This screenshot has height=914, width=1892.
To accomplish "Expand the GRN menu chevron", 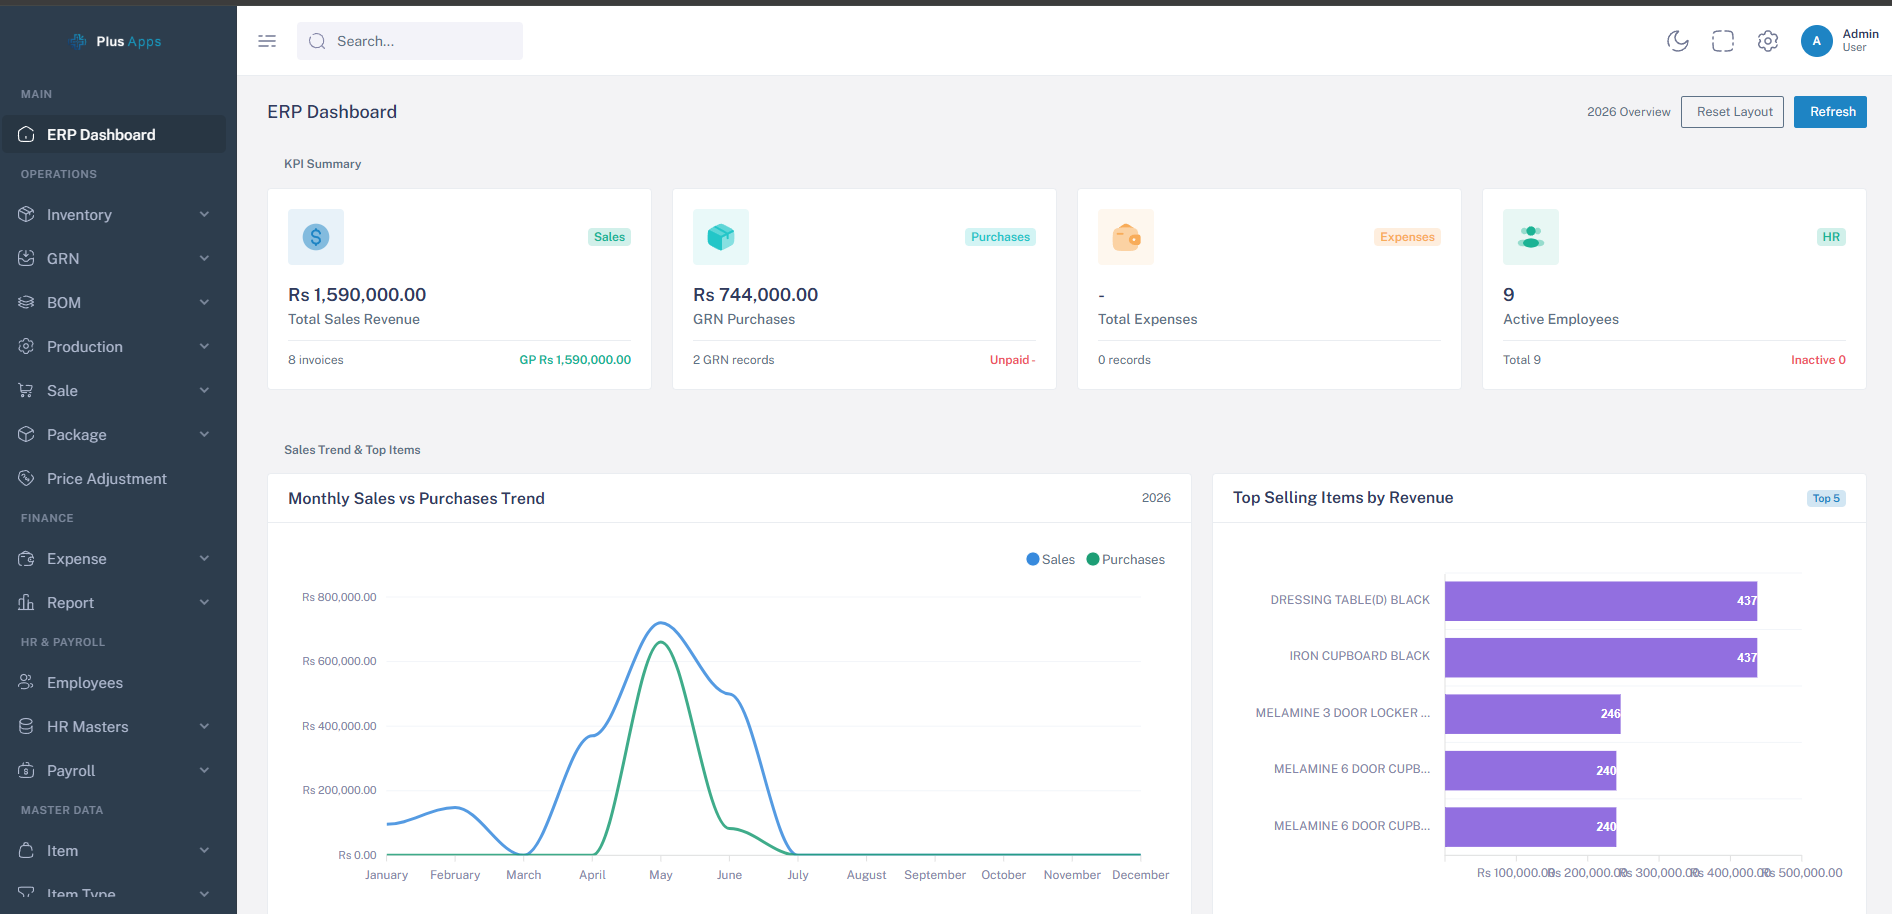I will (x=204, y=258).
